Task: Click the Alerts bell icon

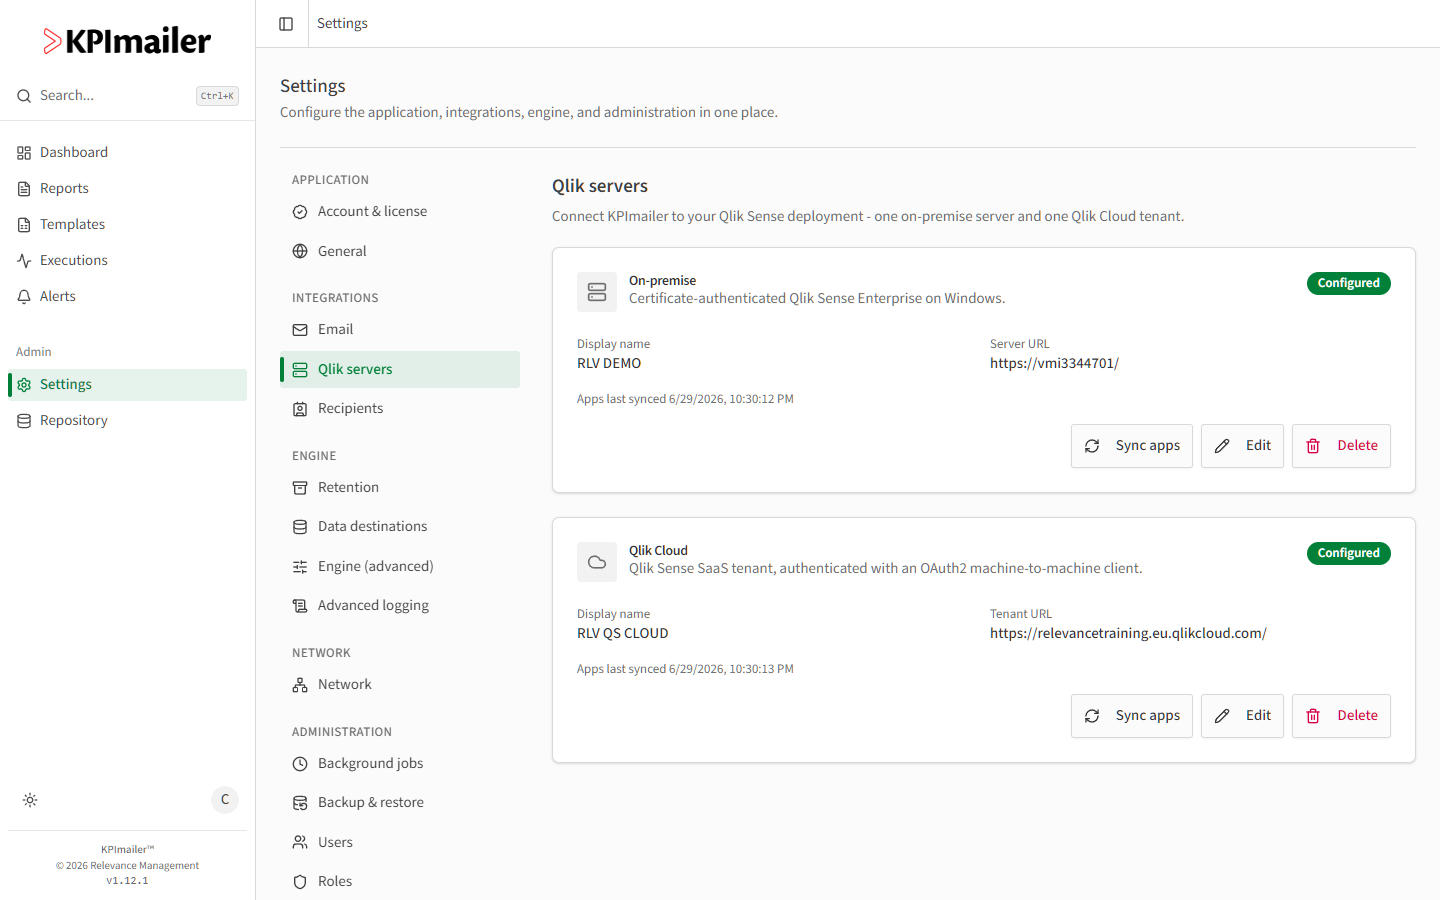Action: 24,297
